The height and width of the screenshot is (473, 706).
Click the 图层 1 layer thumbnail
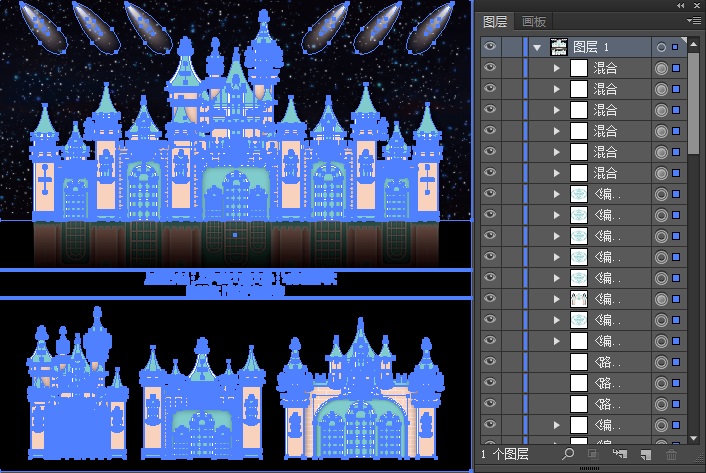(559, 47)
